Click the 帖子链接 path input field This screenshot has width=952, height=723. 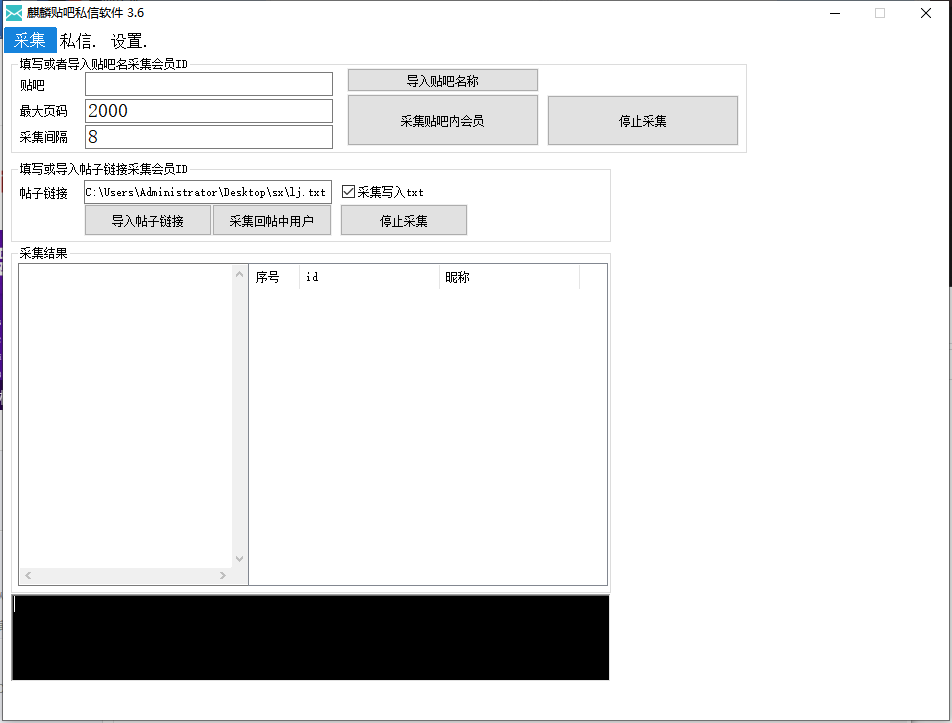pyautogui.click(x=208, y=192)
